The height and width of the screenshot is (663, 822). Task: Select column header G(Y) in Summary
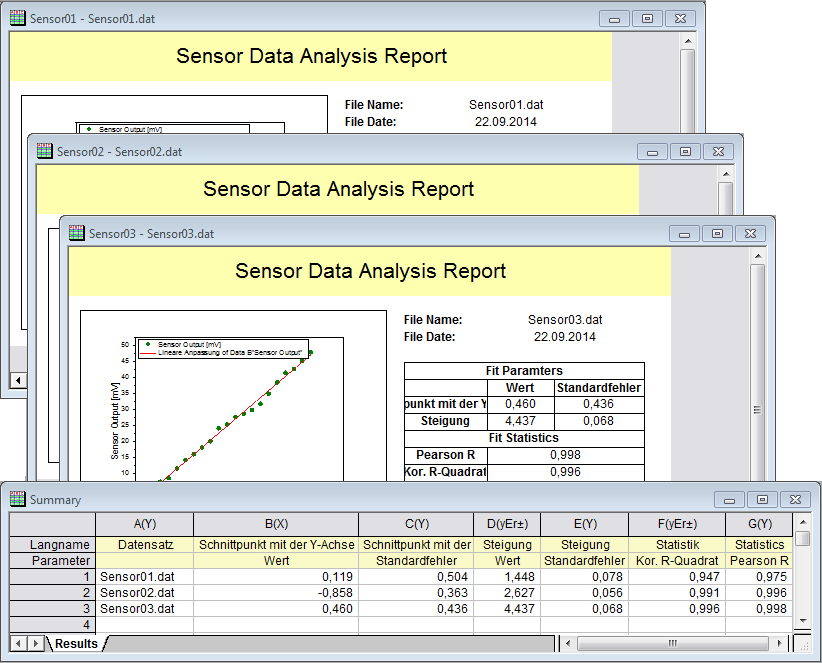(759, 524)
